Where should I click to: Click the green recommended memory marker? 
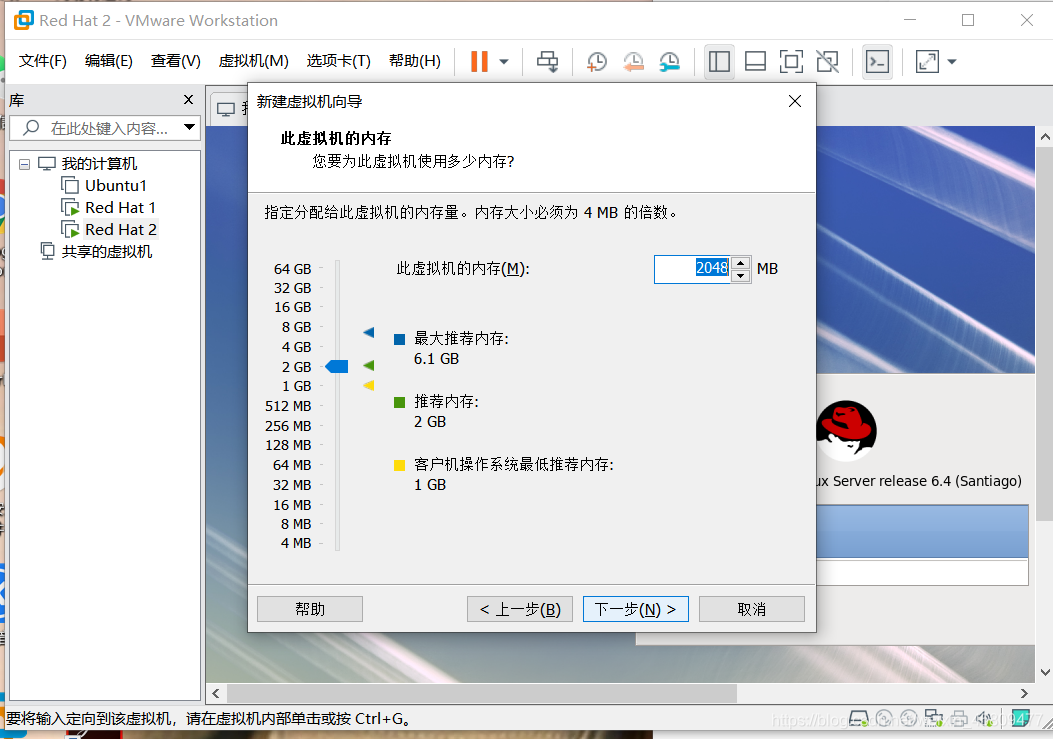369,365
